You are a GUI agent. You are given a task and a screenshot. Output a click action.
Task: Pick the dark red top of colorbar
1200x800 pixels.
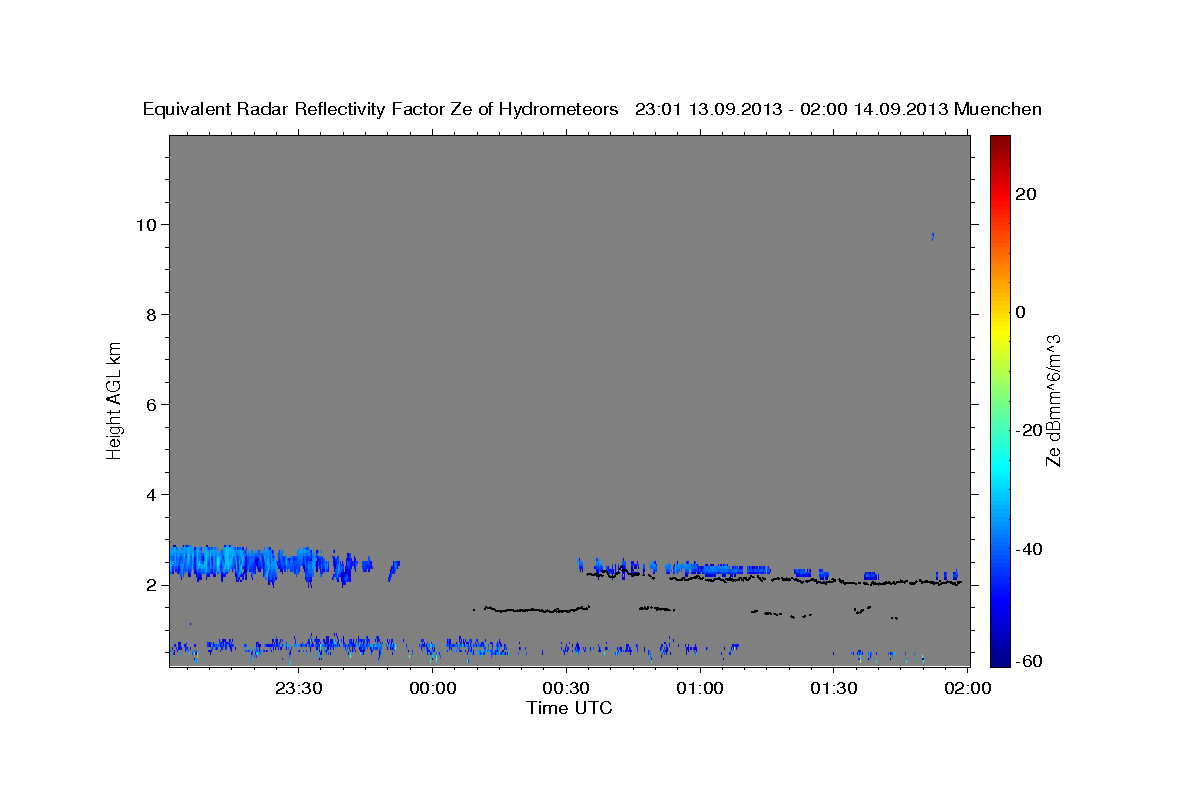(999, 143)
